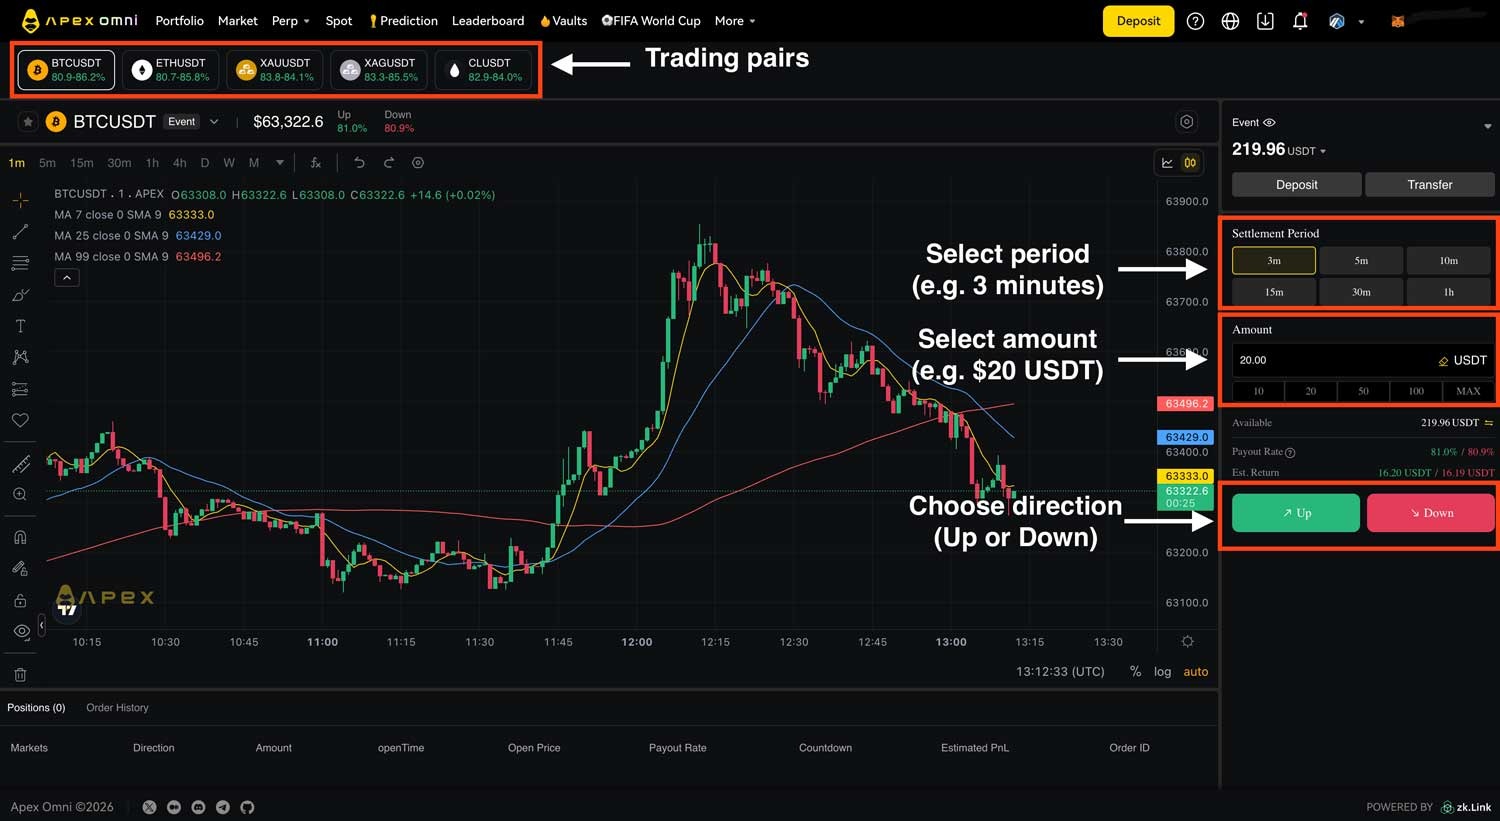This screenshot has height=821, width=1500.
Task: Toggle hide all drawings eye icon
Action: pyautogui.click(x=20, y=631)
